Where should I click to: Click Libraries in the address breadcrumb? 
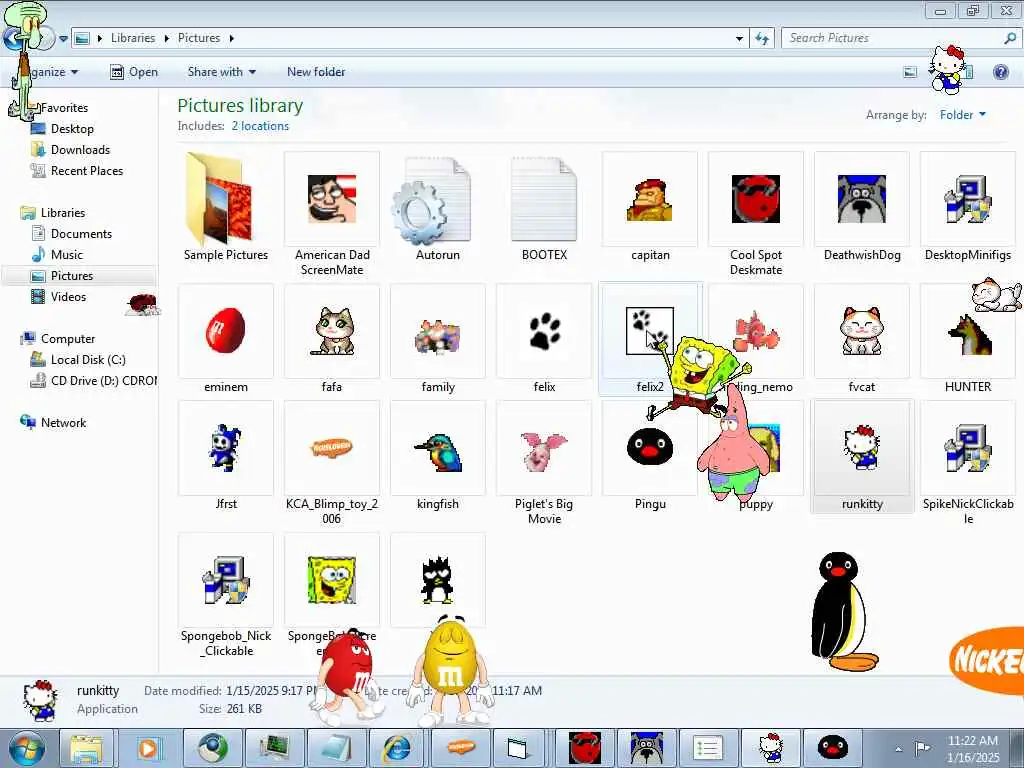(133, 38)
